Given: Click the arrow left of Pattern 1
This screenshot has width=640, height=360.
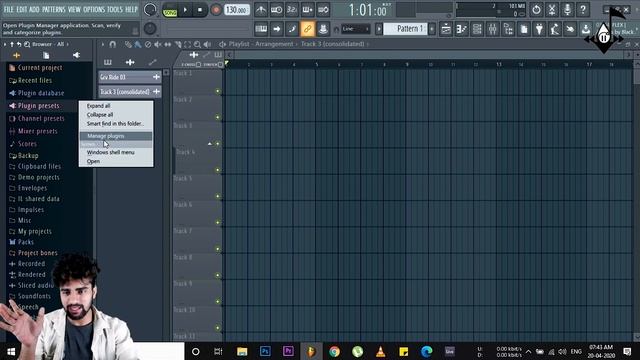Looking at the screenshot, I should coord(379,29).
